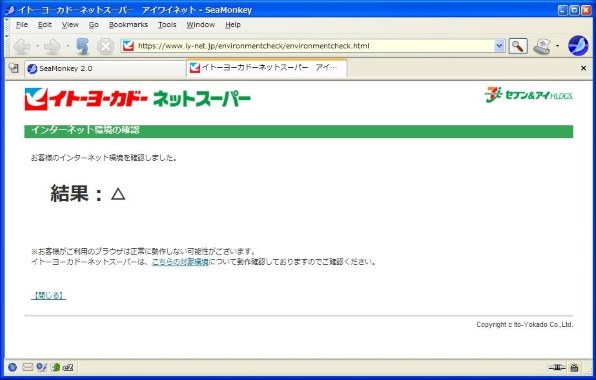
Task: Open the Tools menu
Action: pyautogui.click(x=167, y=25)
